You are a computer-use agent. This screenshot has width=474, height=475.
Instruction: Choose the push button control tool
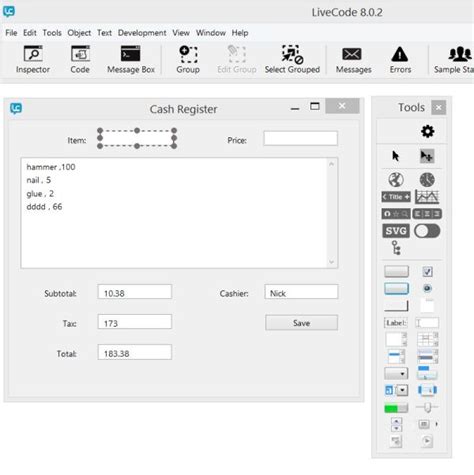click(x=396, y=271)
